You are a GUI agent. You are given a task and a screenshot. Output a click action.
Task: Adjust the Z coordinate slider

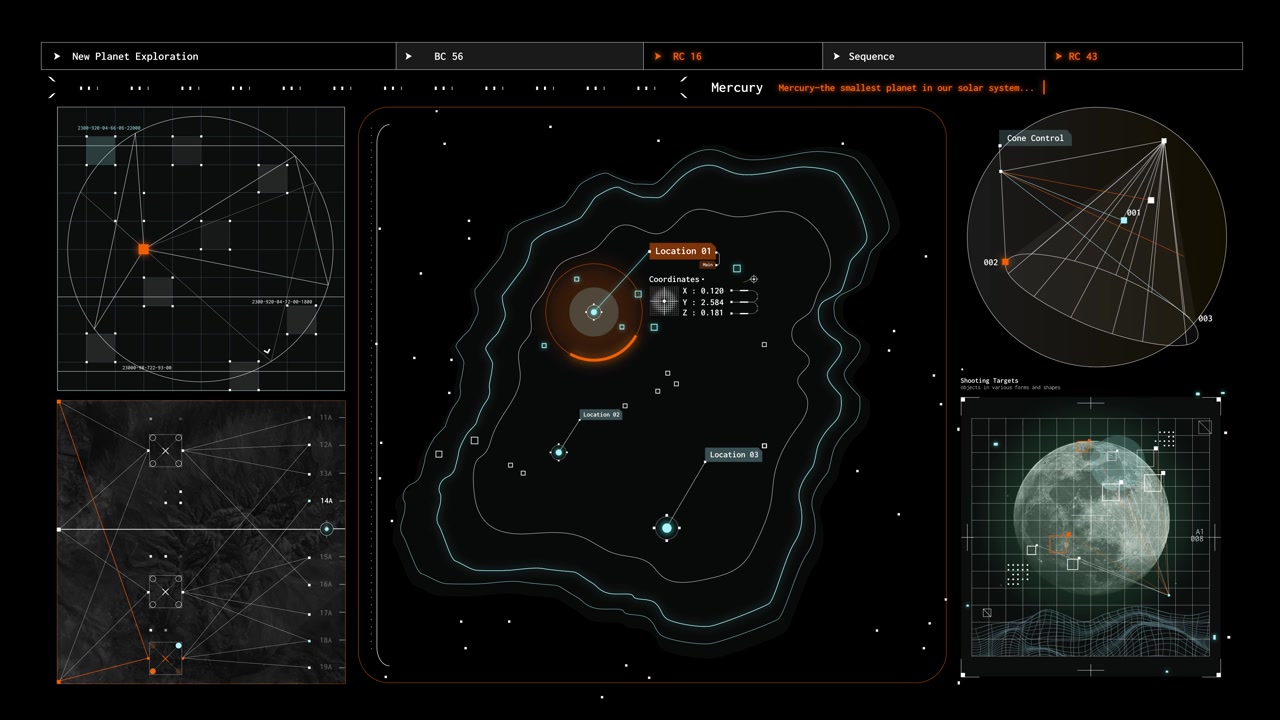tap(744, 313)
